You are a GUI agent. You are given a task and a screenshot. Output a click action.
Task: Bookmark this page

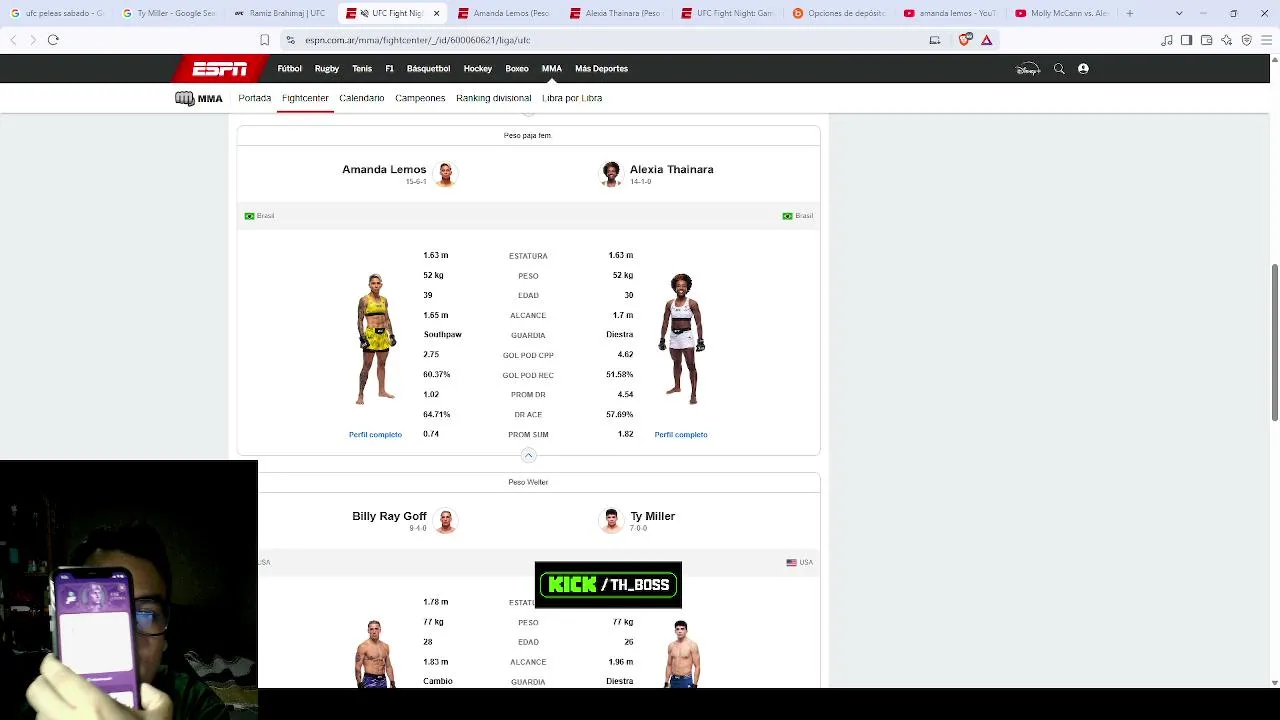point(264,40)
